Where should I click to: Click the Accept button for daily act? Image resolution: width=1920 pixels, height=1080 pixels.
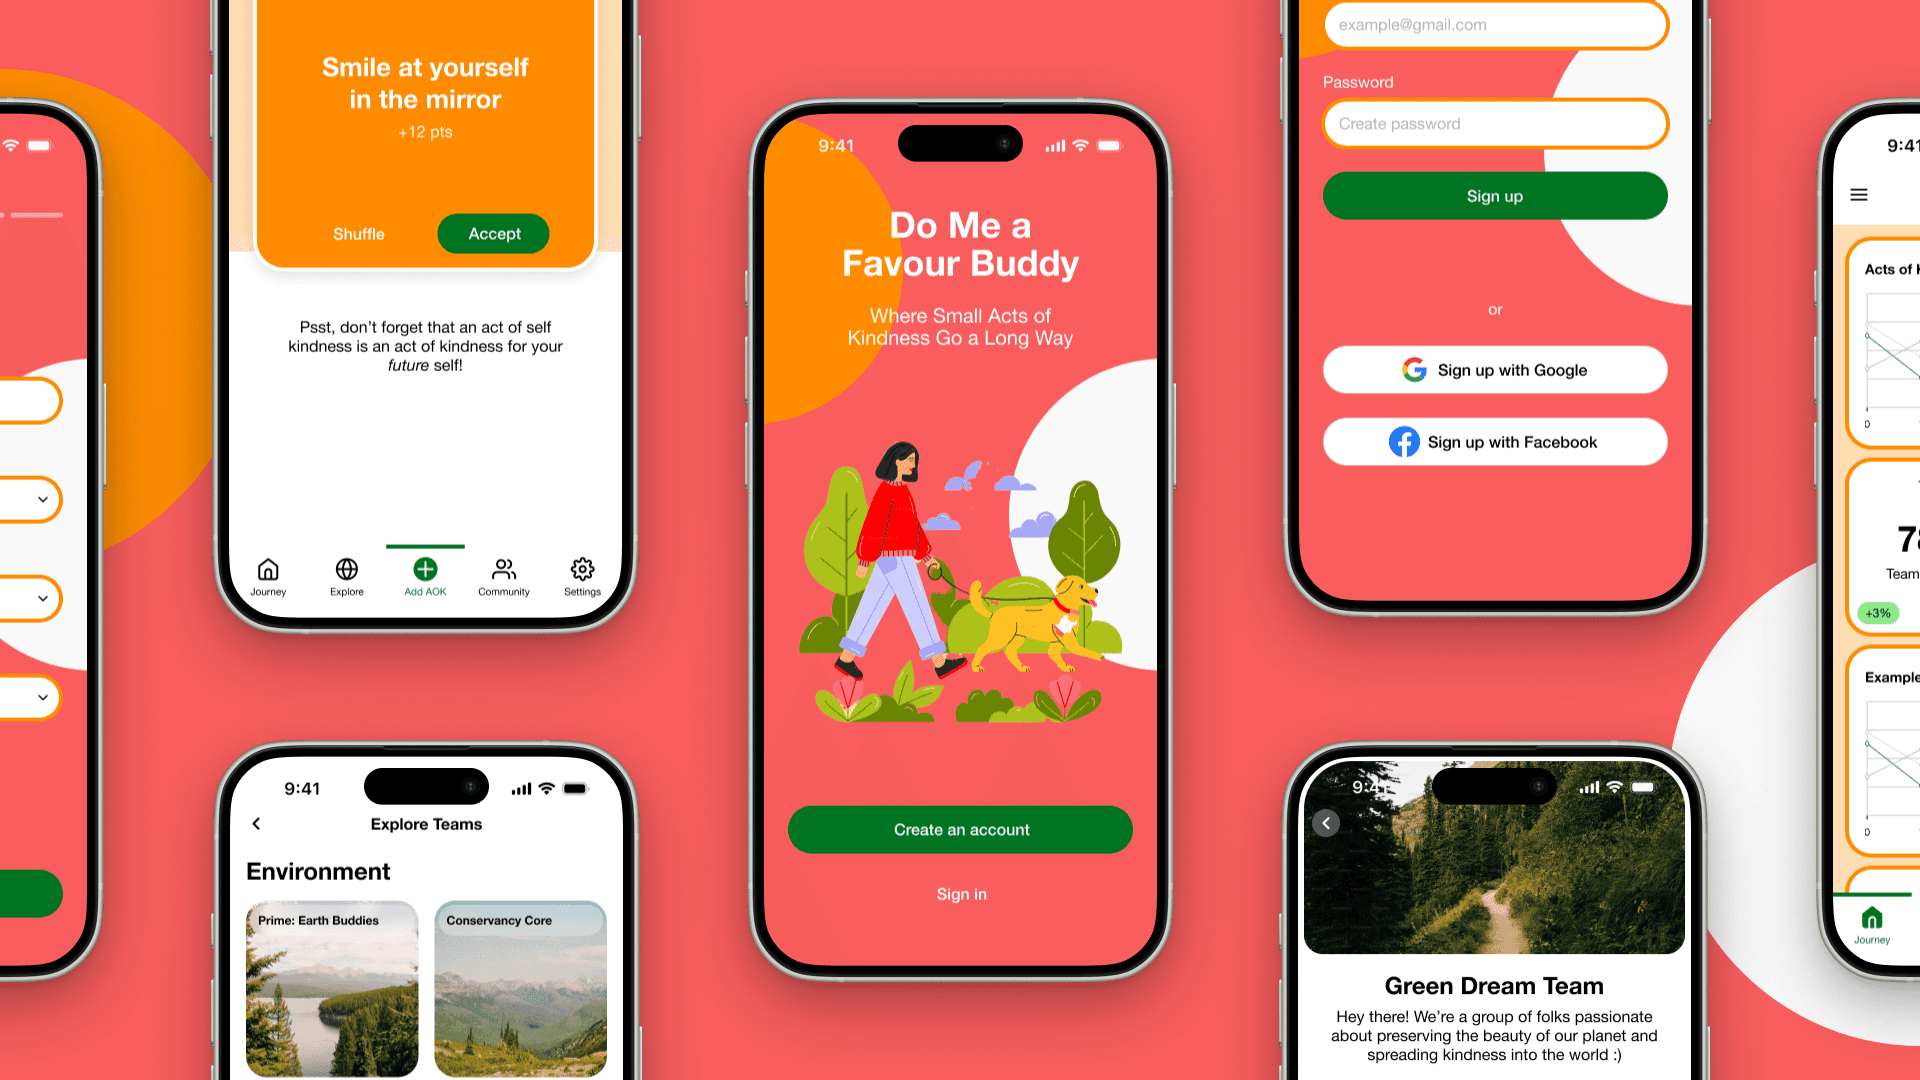coord(493,233)
